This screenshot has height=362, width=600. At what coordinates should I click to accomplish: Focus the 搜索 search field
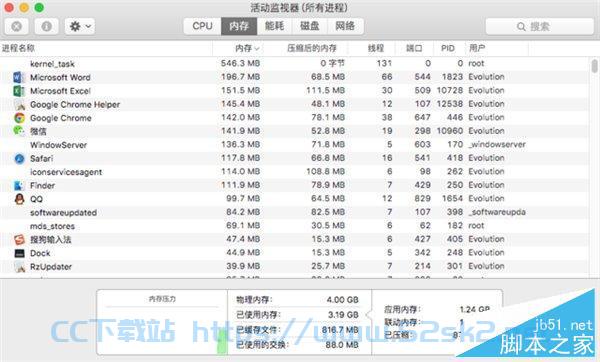tap(540, 26)
